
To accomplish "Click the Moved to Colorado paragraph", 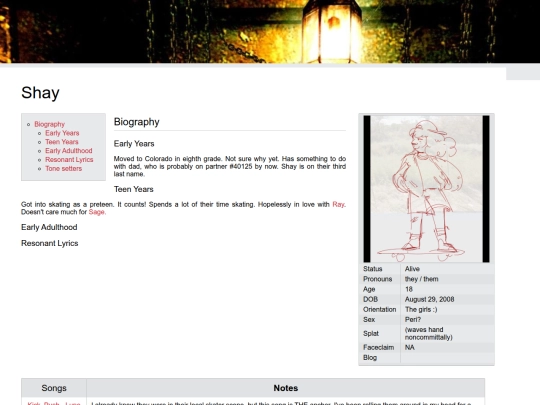I will [x=230, y=166].
